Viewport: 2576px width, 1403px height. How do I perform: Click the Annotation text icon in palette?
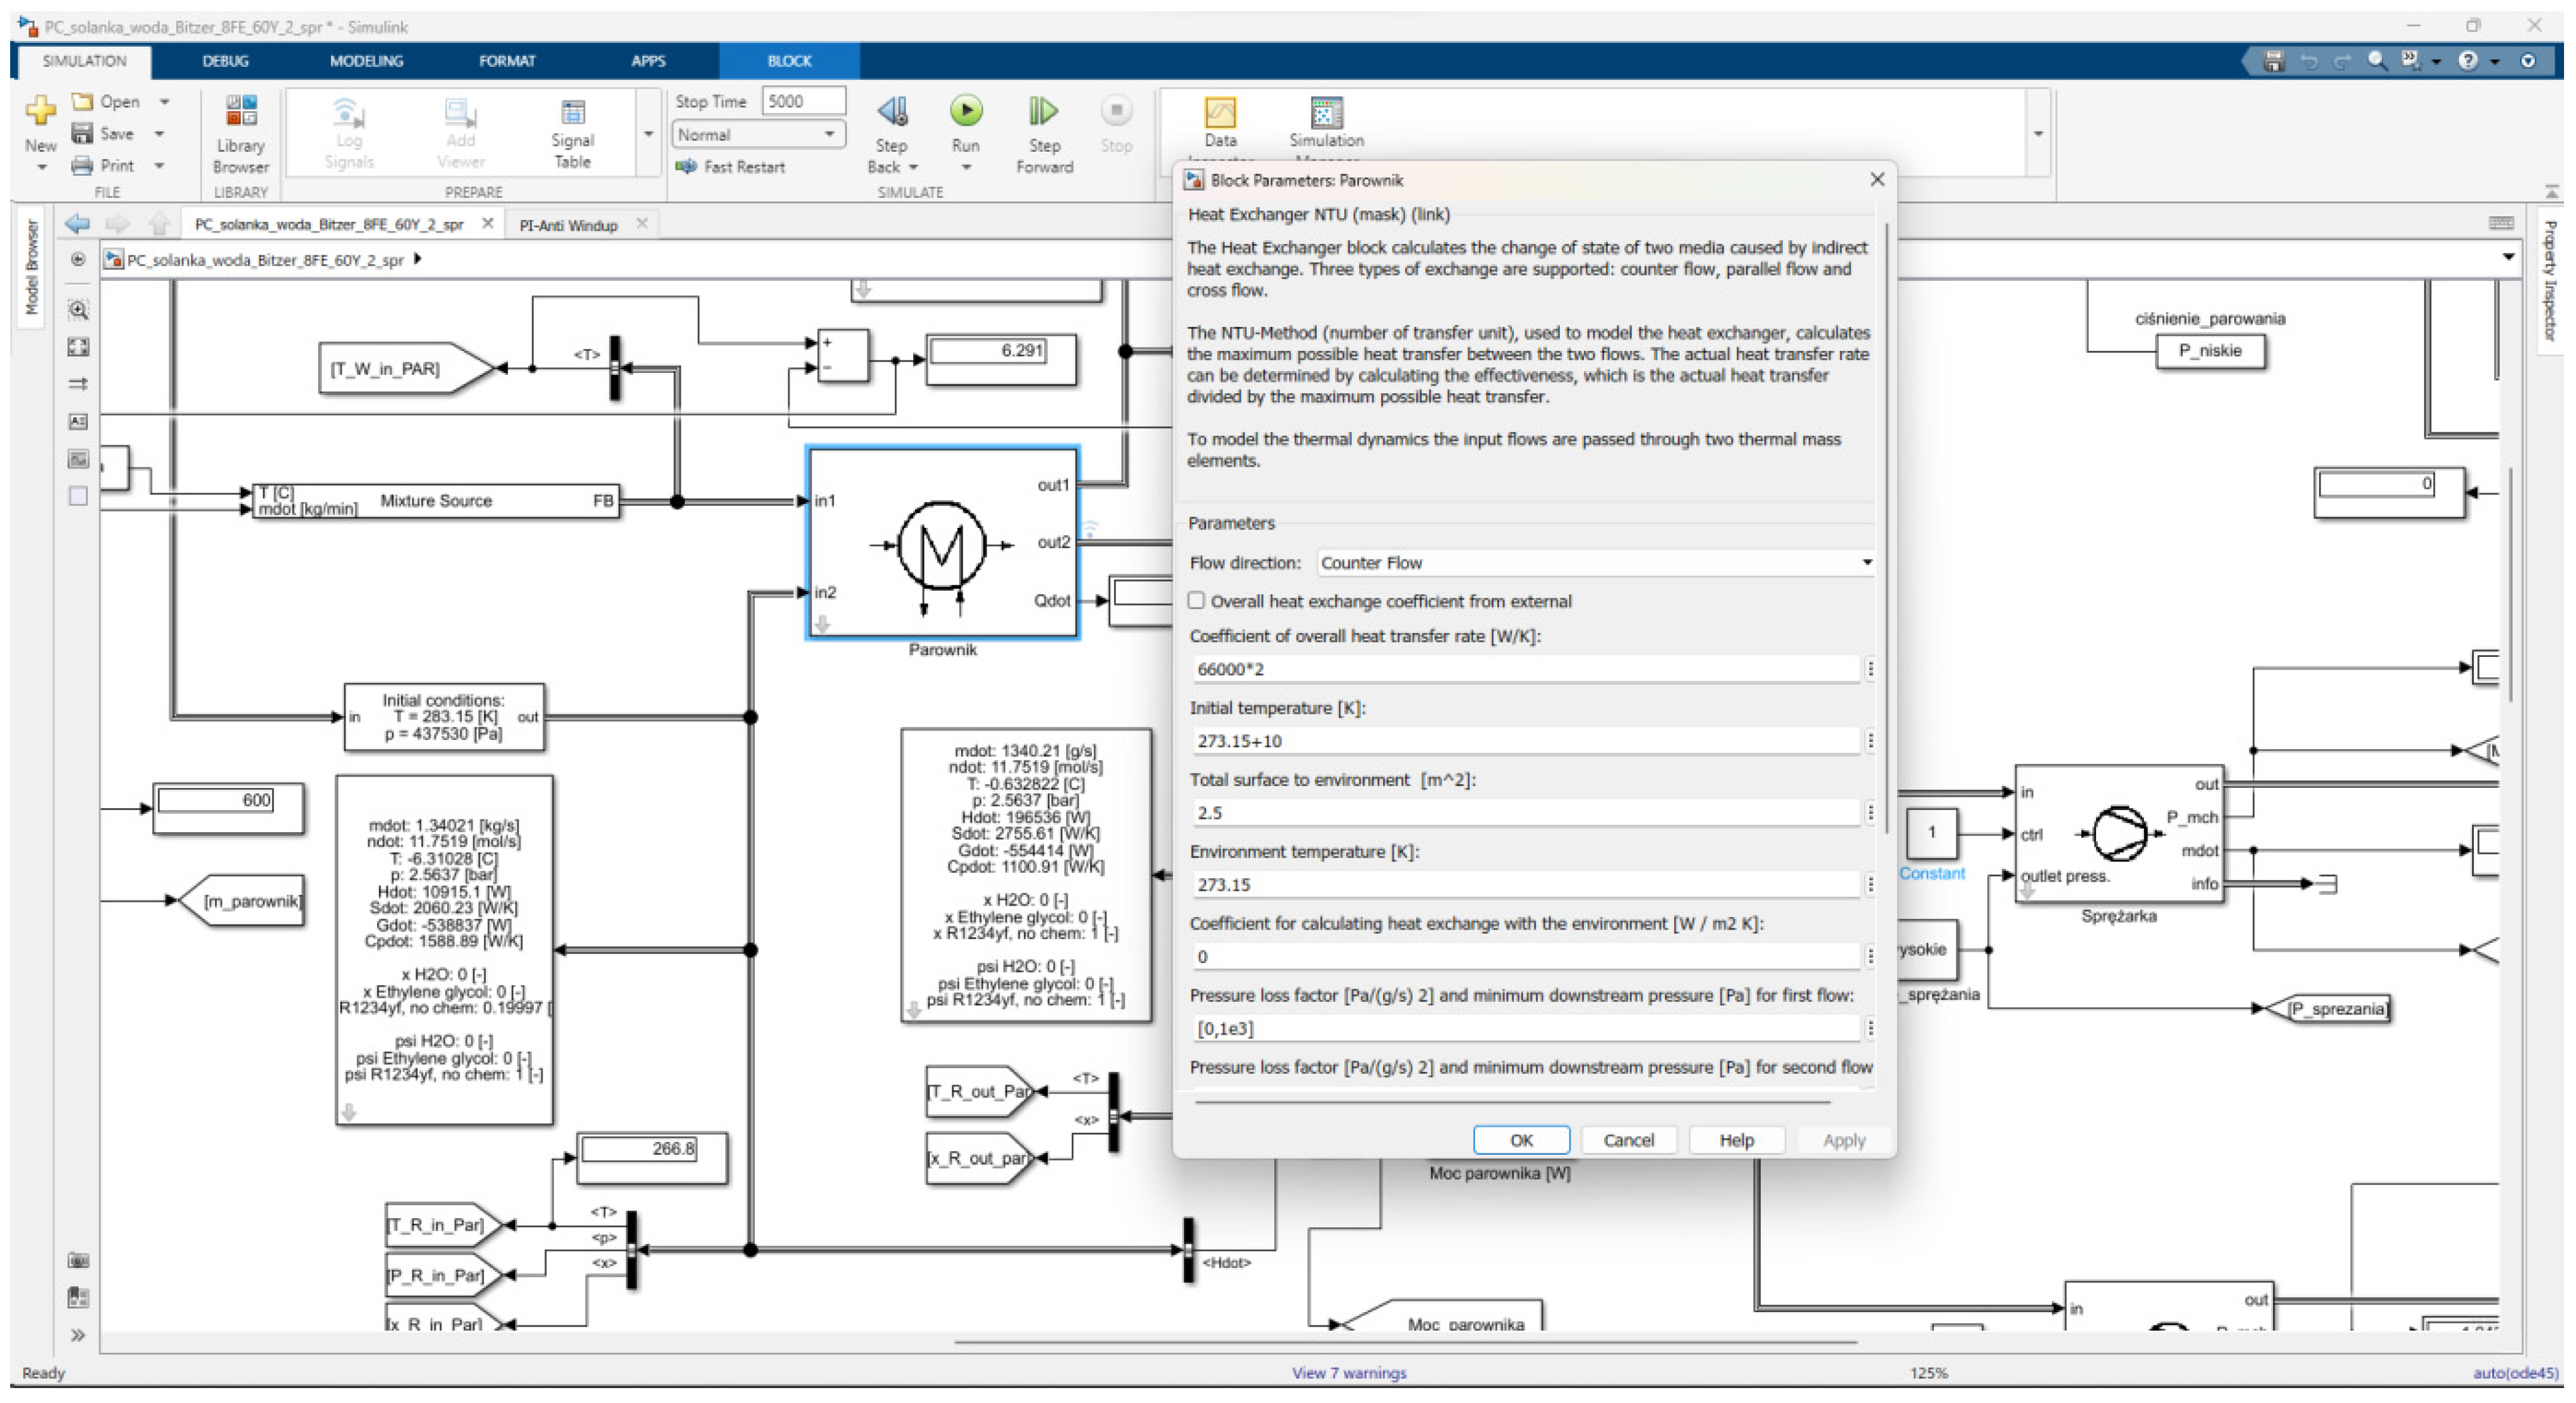point(78,422)
